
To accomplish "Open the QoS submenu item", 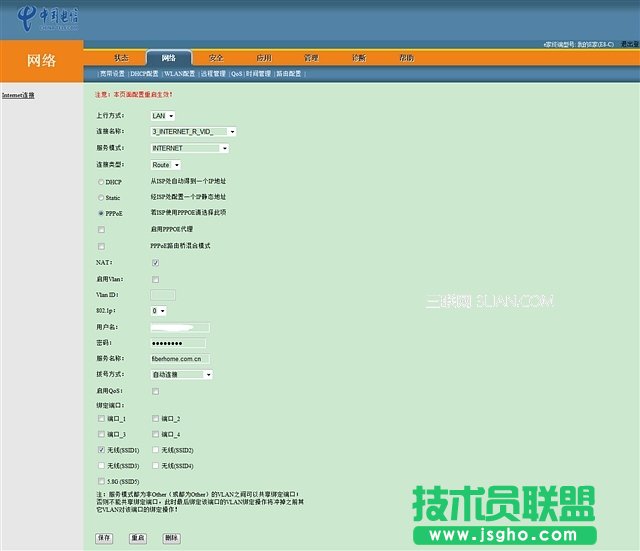I will [x=236, y=74].
